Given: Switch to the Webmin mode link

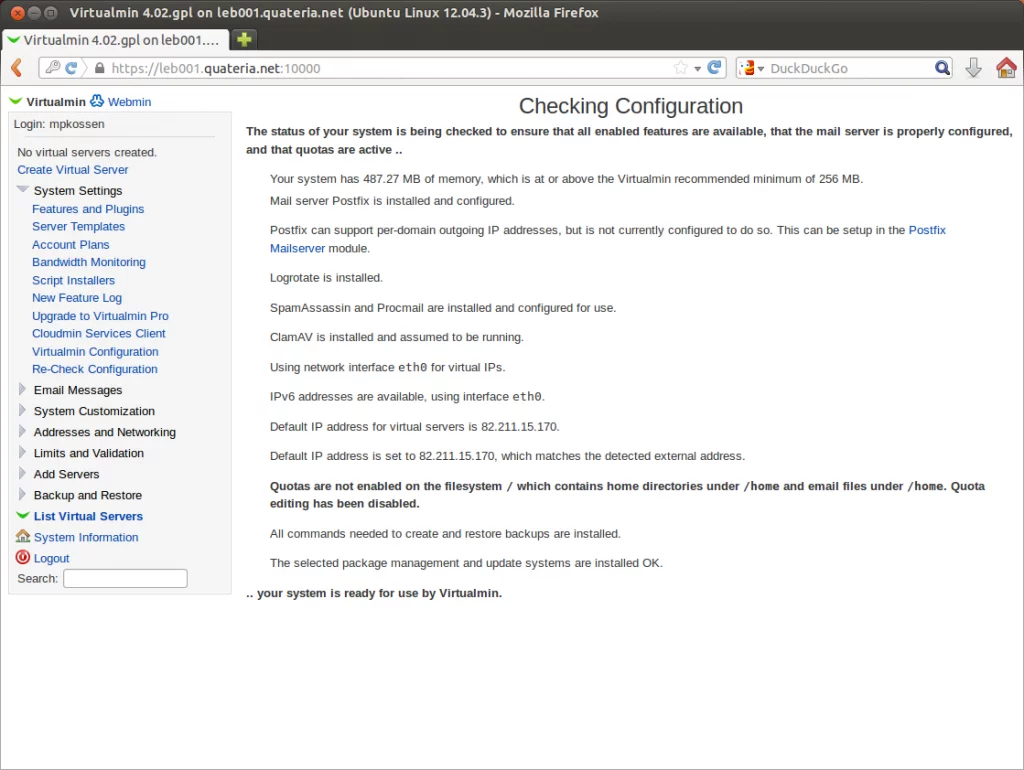Looking at the screenshot, I should [129, 102].
